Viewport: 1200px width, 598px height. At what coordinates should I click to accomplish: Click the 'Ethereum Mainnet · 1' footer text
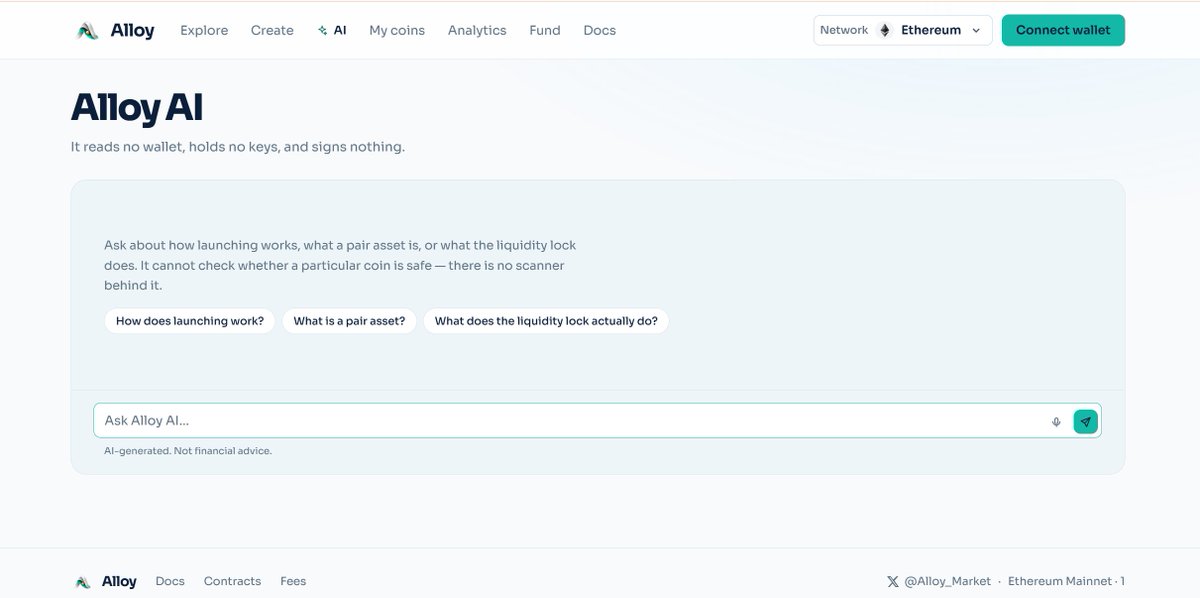click(x=1066, y=582)
